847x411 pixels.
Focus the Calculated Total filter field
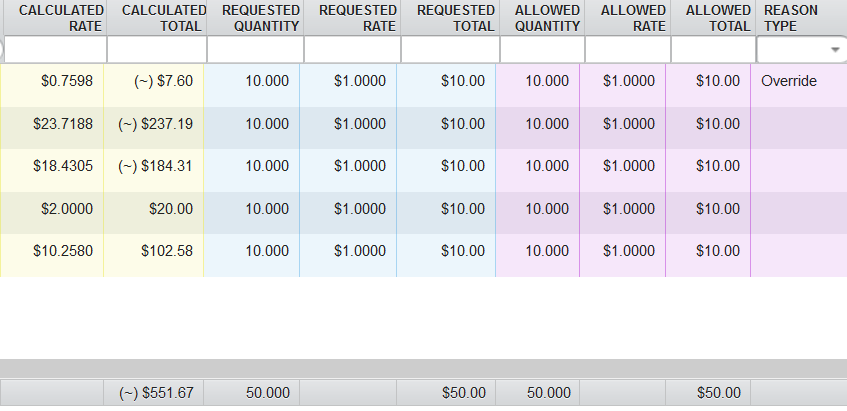(x=156, y=50)
